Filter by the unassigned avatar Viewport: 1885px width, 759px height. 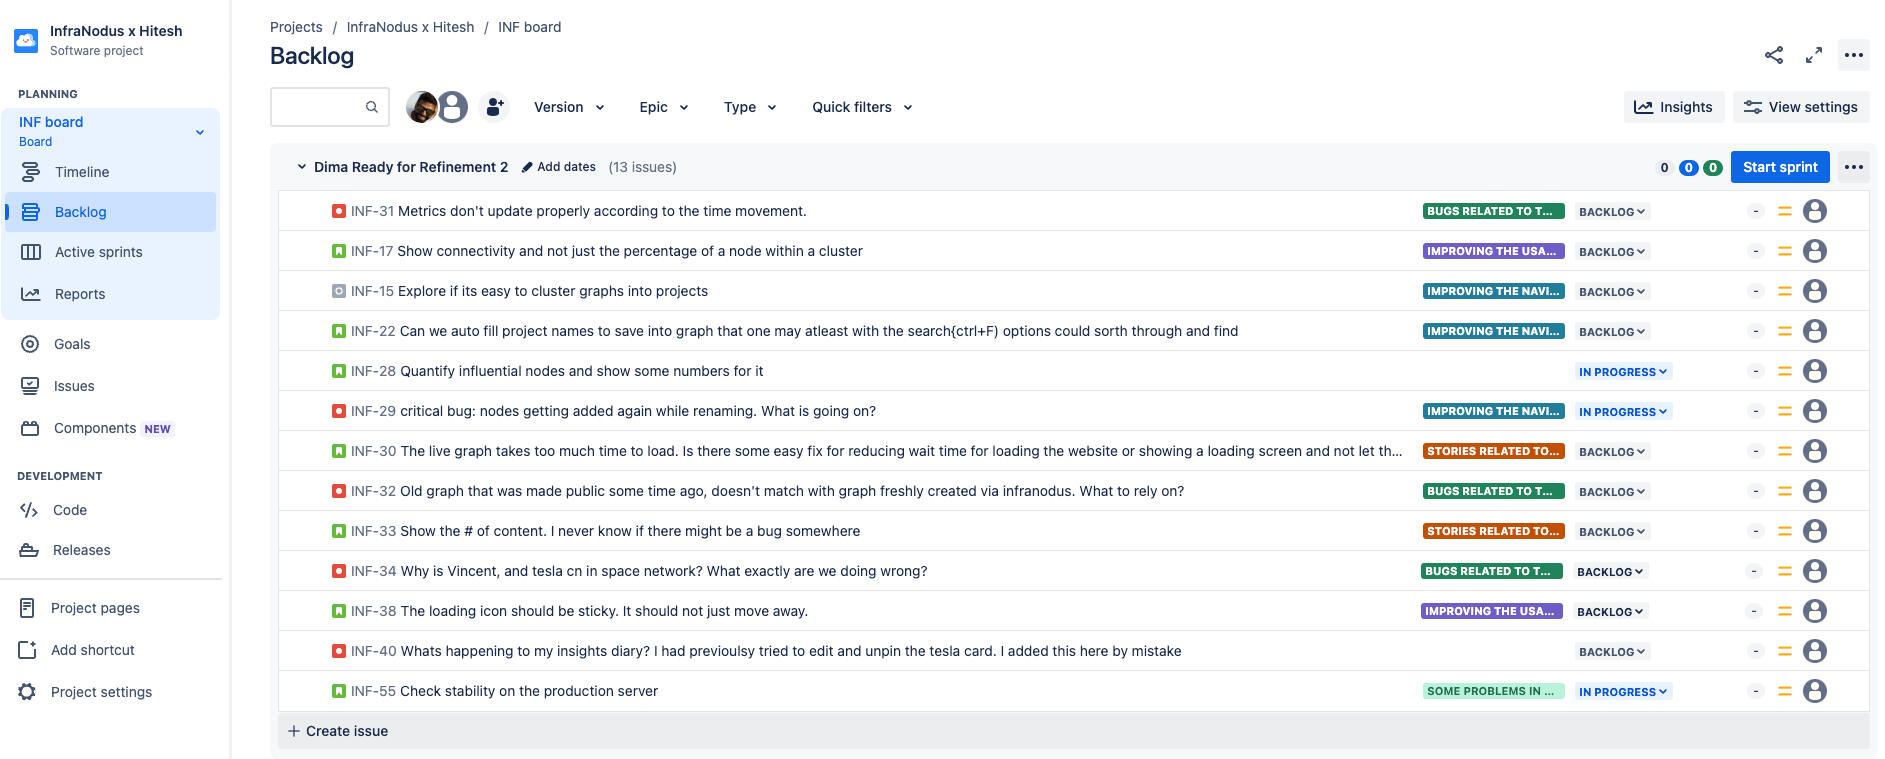pyautogui.click(x=453, y=106)
